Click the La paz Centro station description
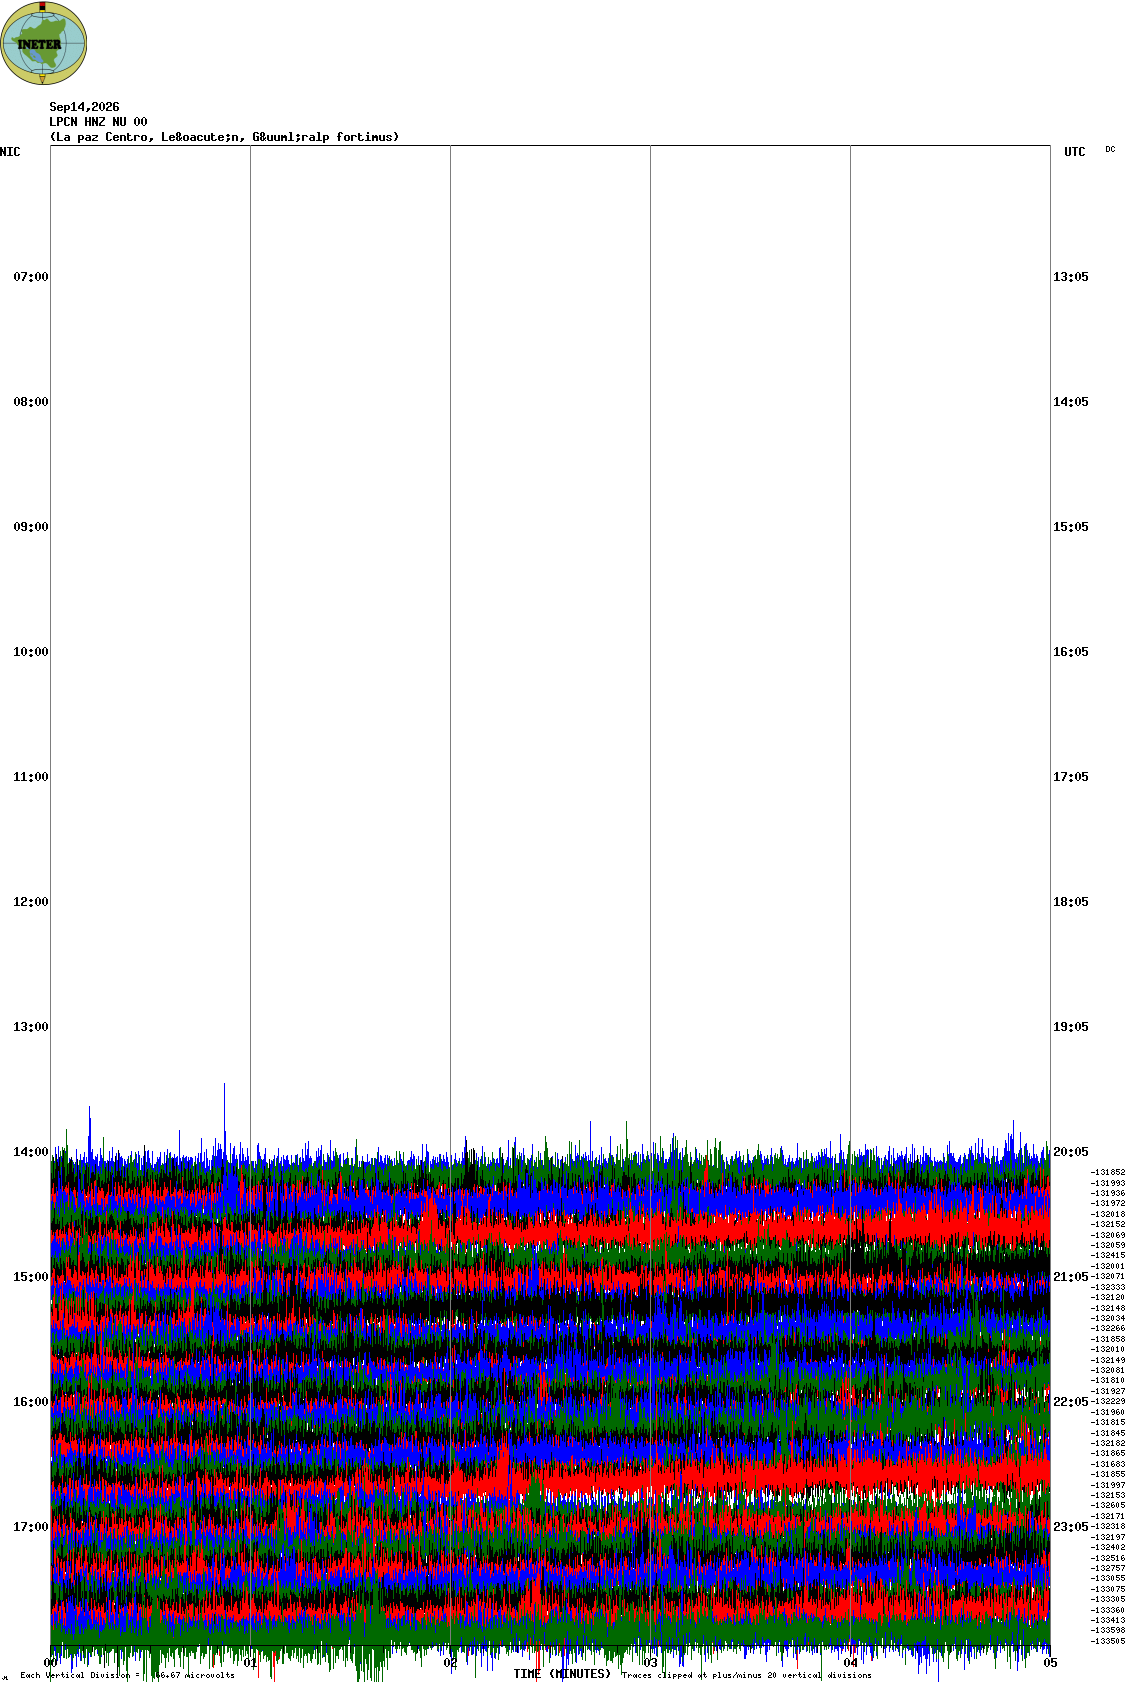Image resolution: width=1130 pixels, height=1689 pixels. (x=224, y=137)
